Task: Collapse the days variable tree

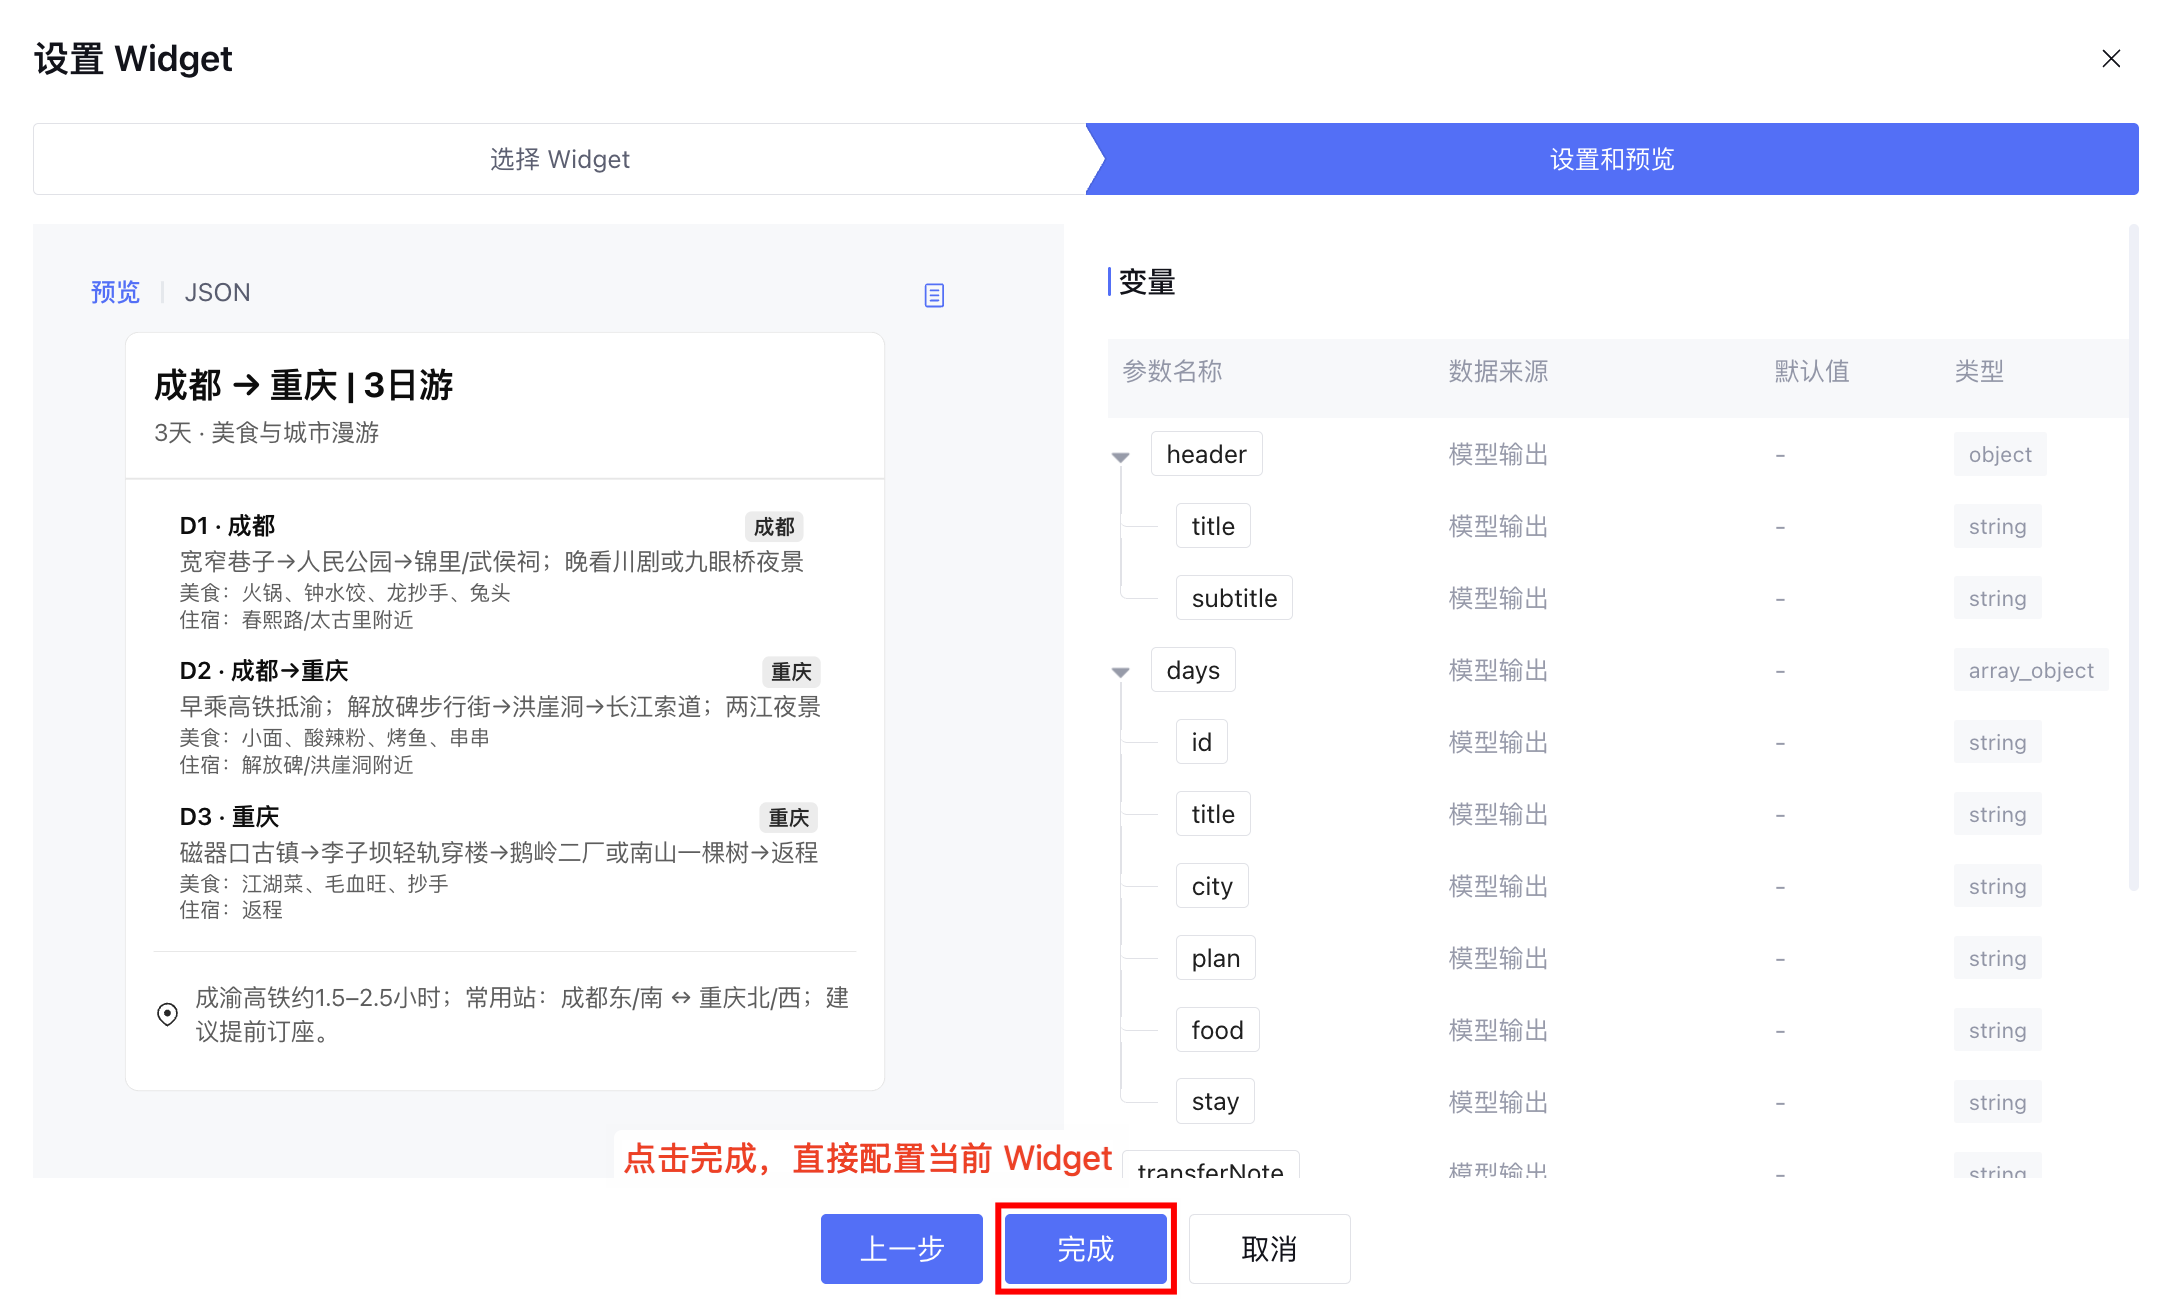Action: tap(1121, 672)
